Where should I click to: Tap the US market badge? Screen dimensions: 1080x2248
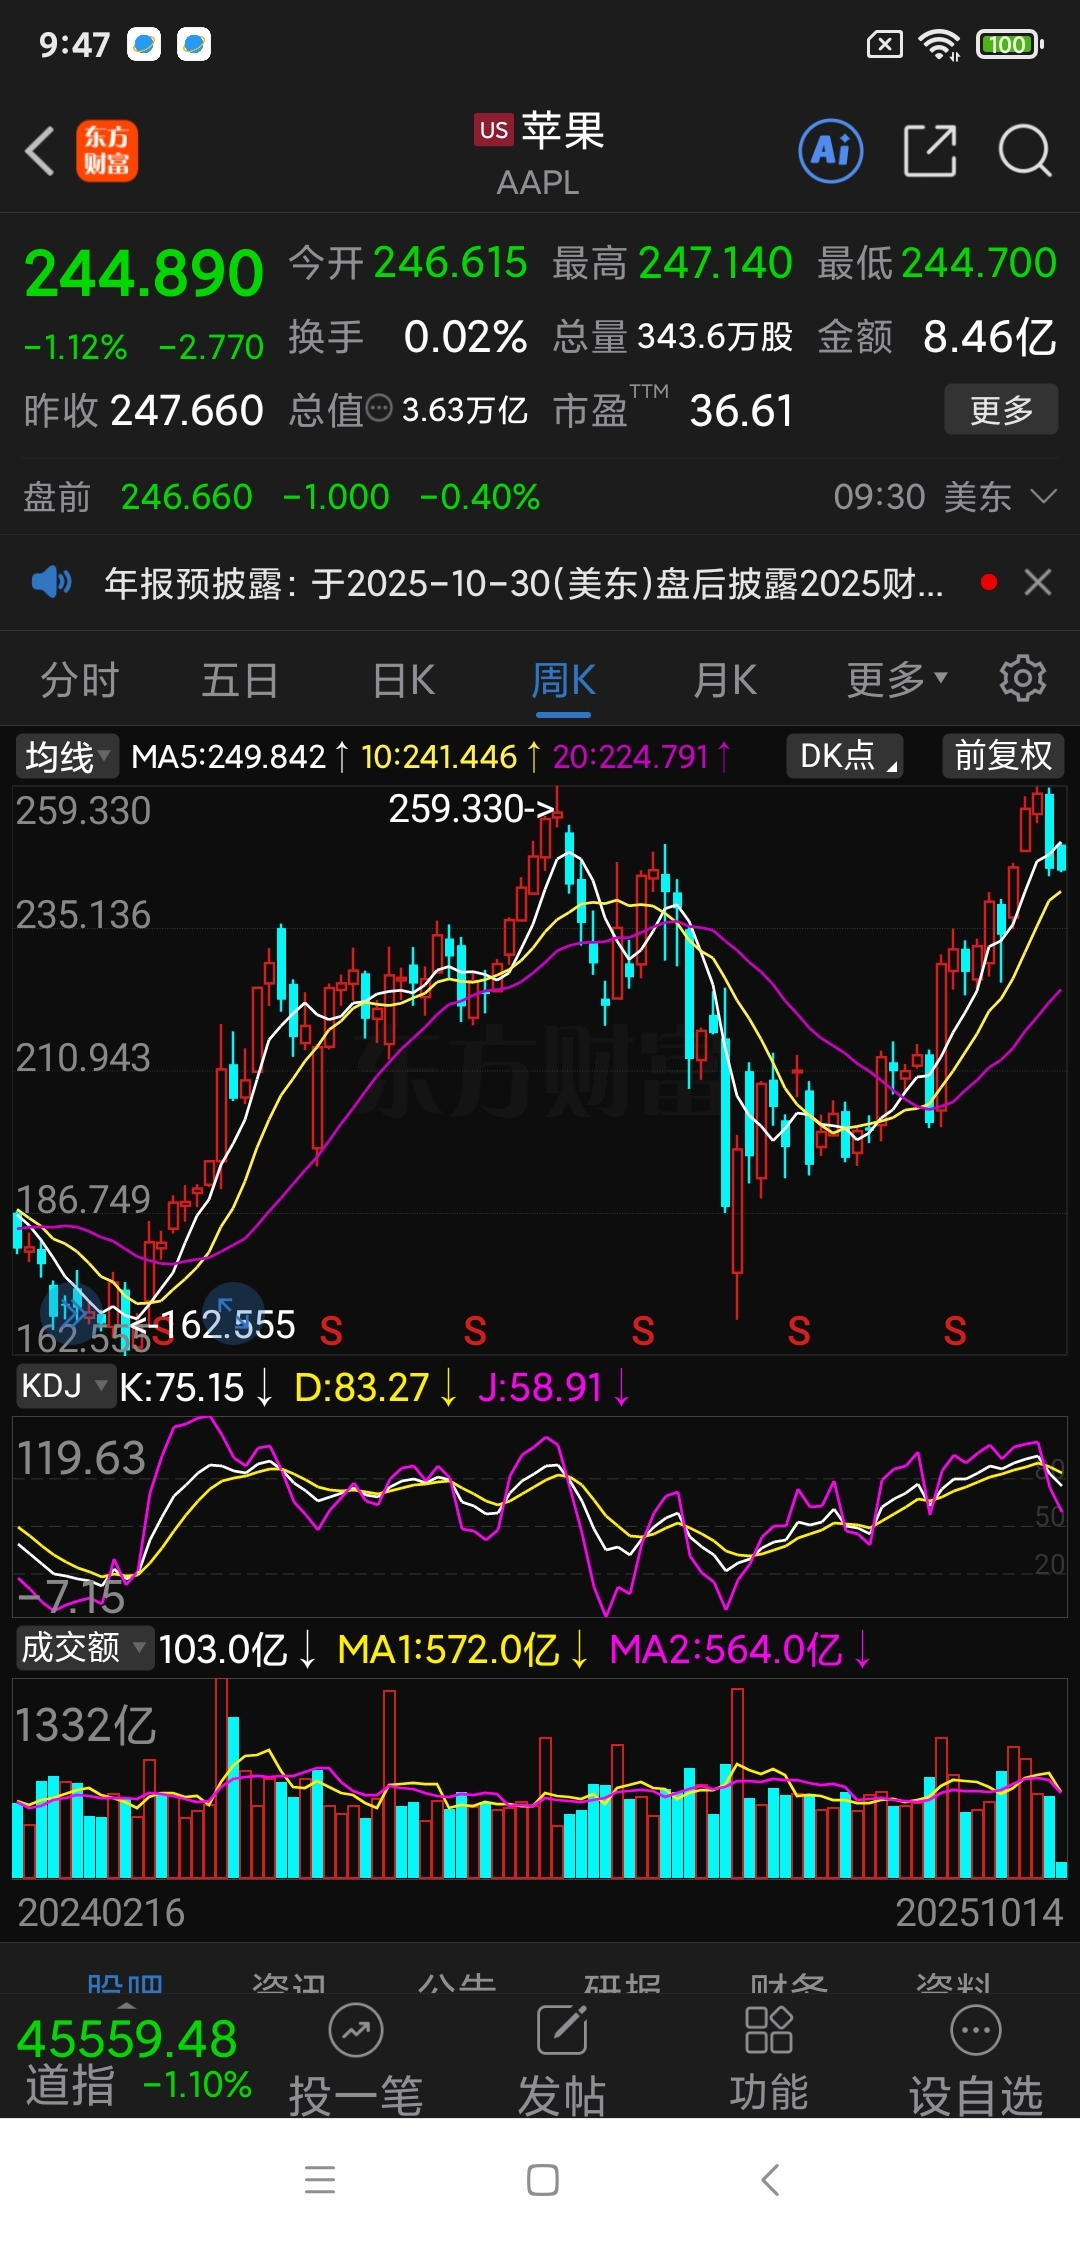coord(494,130)
